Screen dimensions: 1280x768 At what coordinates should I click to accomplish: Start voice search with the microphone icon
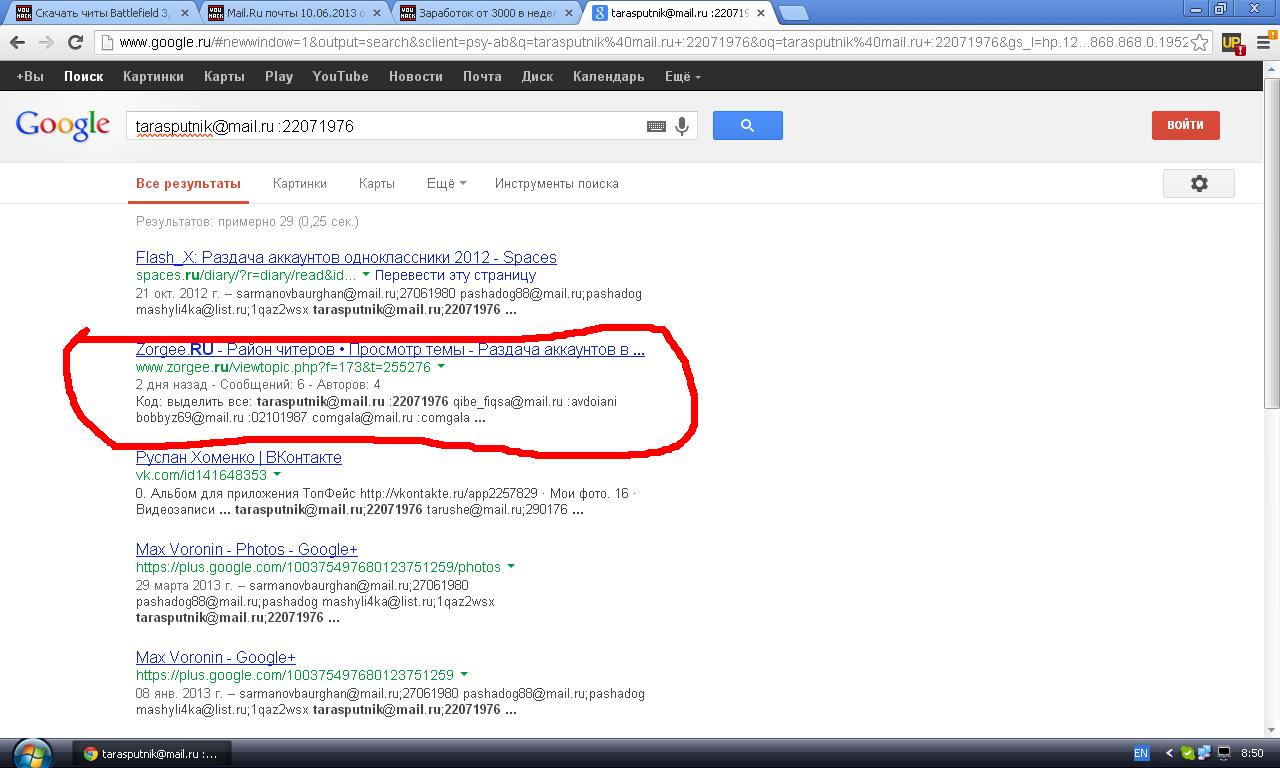[x=682, y=126]
